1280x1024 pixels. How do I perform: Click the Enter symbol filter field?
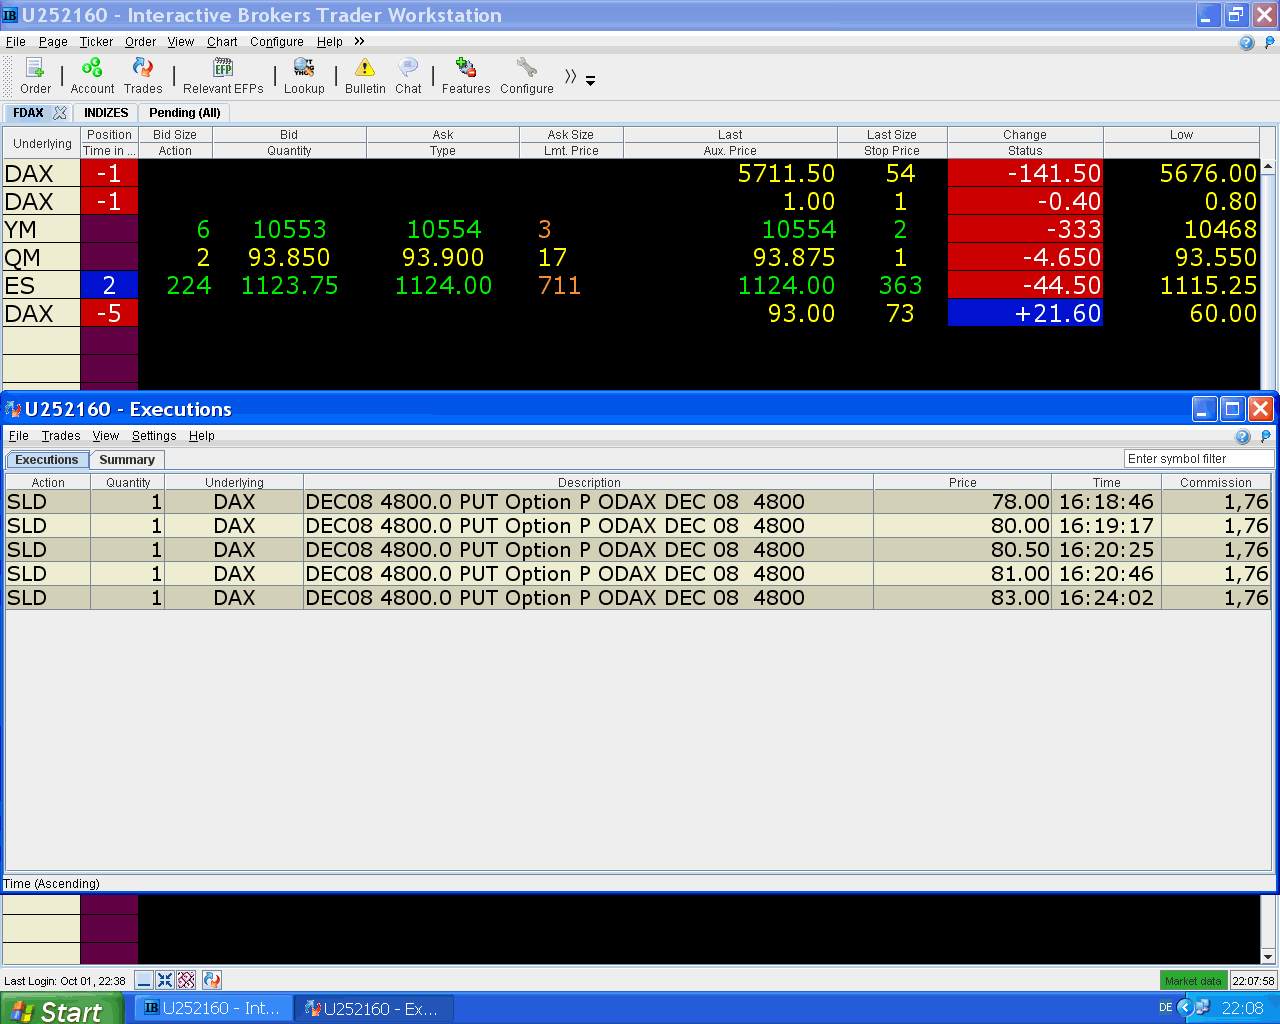tap(1199, 459)
